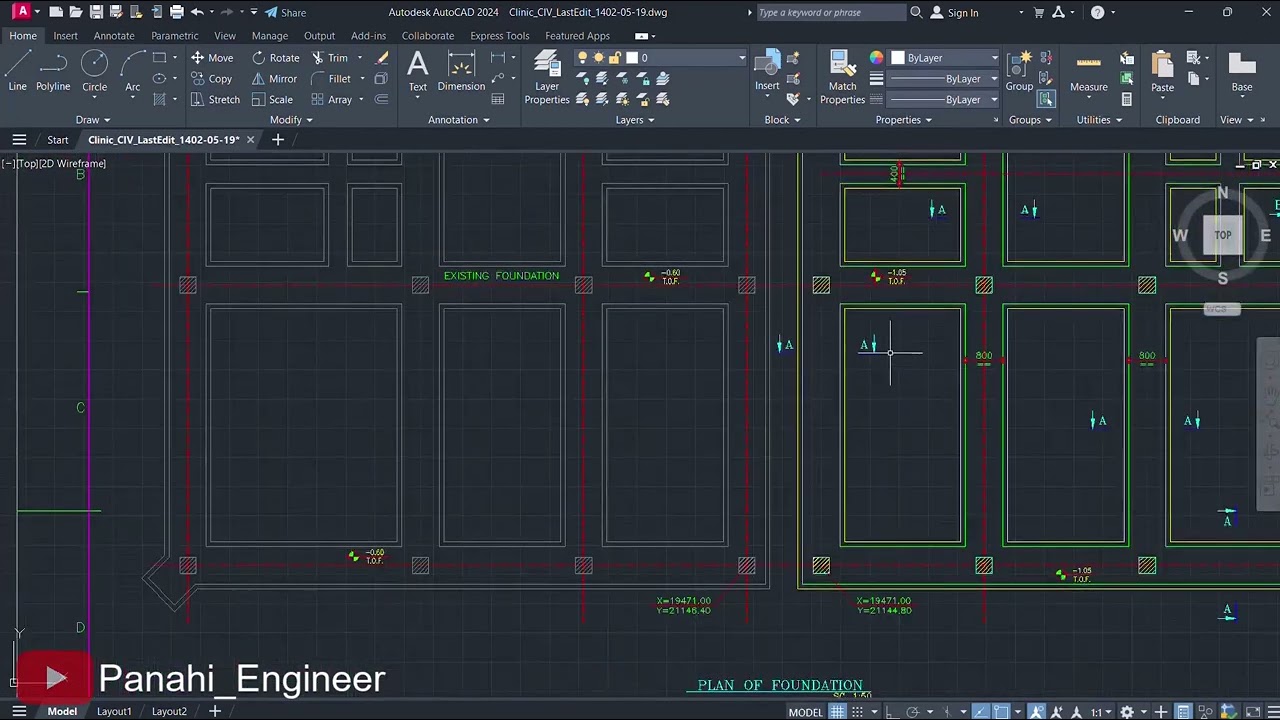Open the annotation scale 1:1 dropdown
The height and width of the screenshot is (720, 1280).
click(1100, 712)
